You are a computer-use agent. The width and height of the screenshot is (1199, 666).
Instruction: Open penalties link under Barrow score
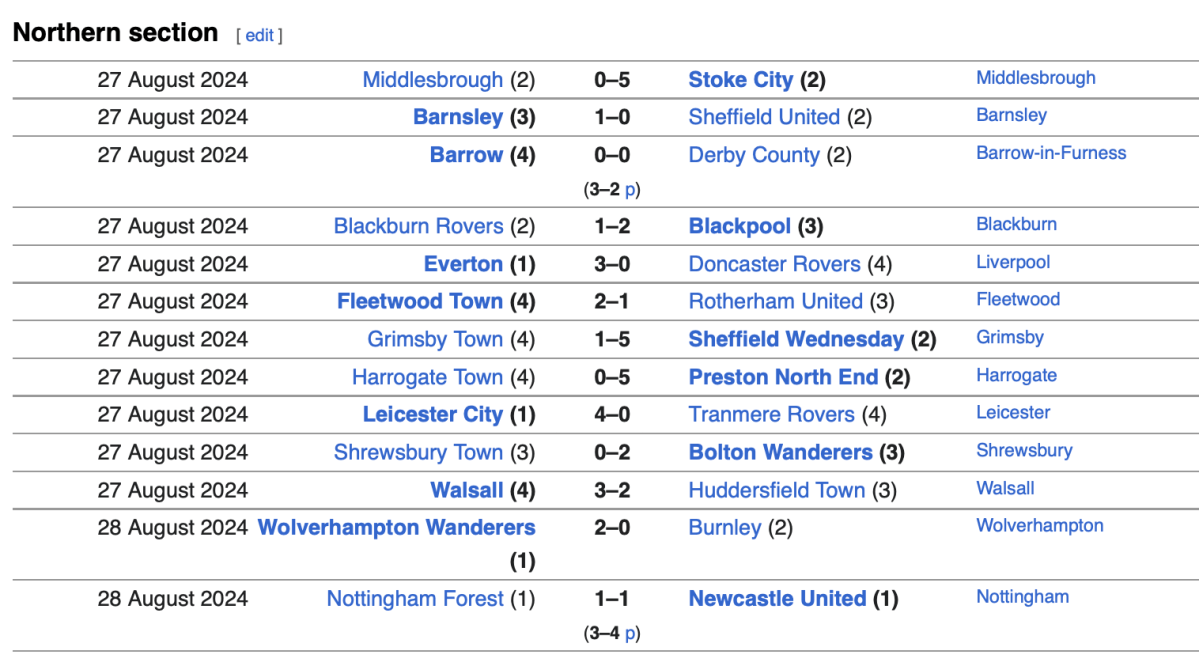[631, 189]
